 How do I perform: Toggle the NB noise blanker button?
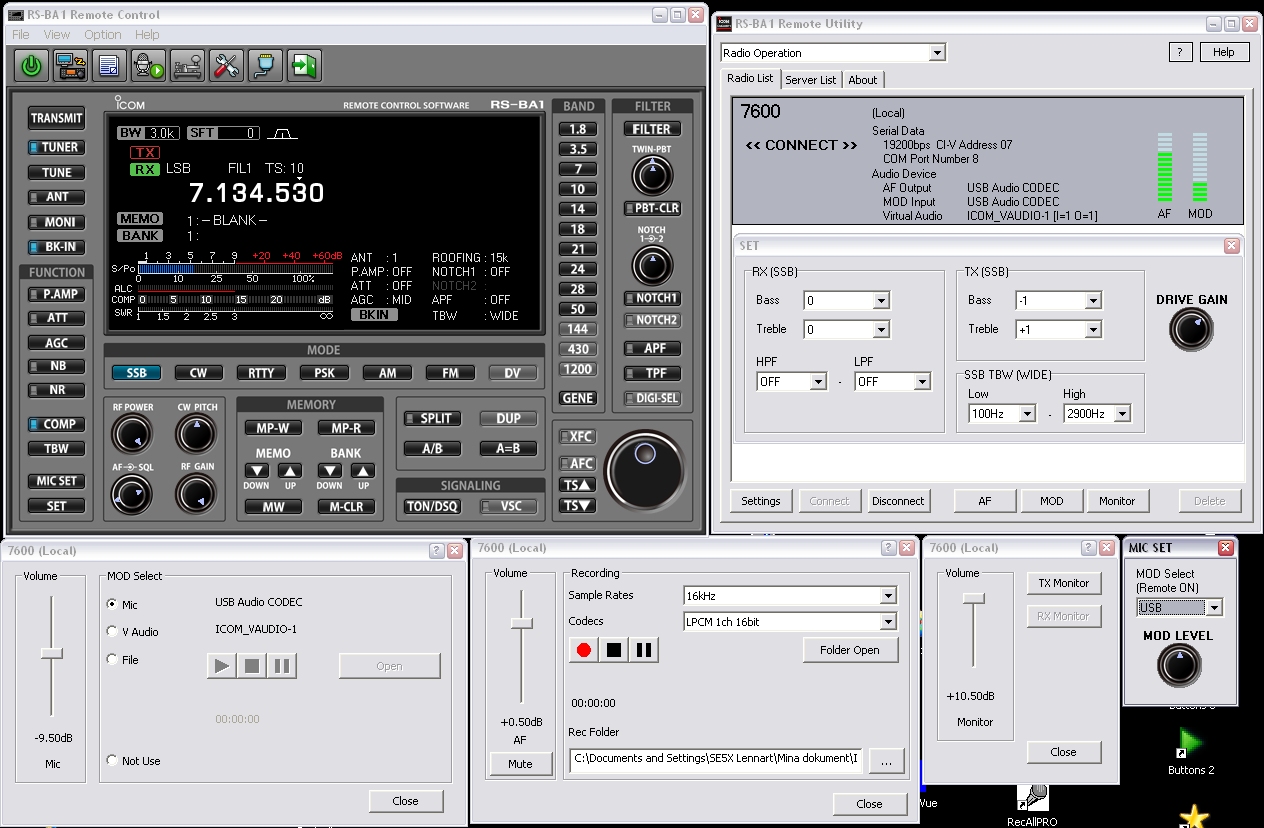point(56,366)
